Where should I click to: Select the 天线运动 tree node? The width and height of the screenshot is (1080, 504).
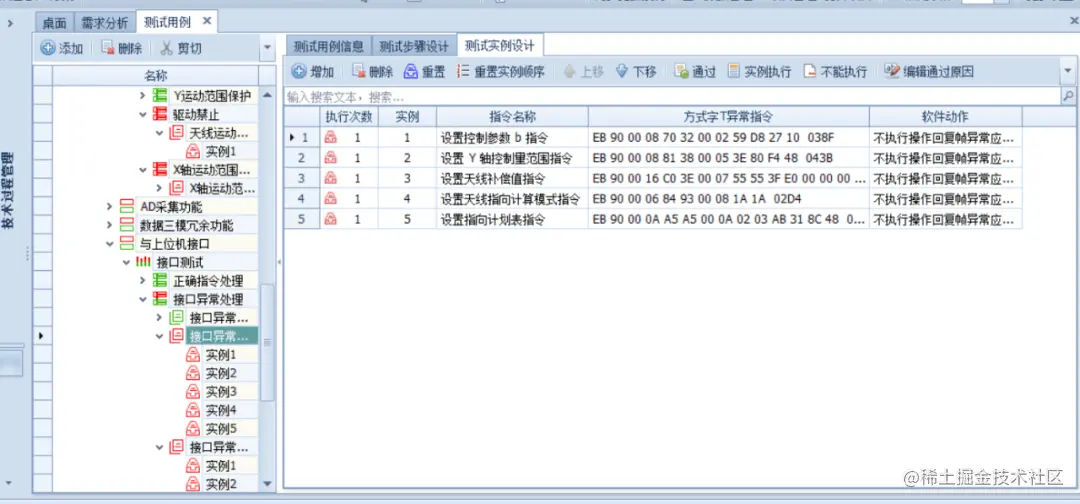(218, 133)
